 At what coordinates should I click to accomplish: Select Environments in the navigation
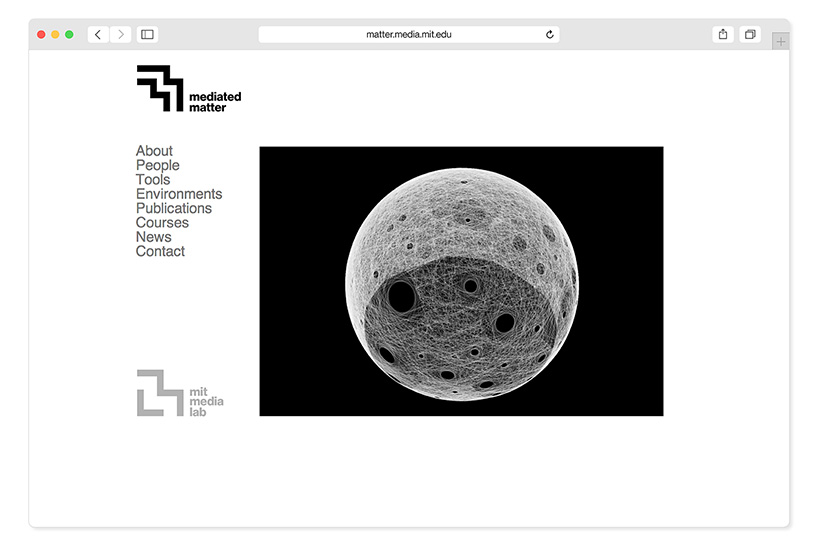pyautogui.click(x=179, y=194)
